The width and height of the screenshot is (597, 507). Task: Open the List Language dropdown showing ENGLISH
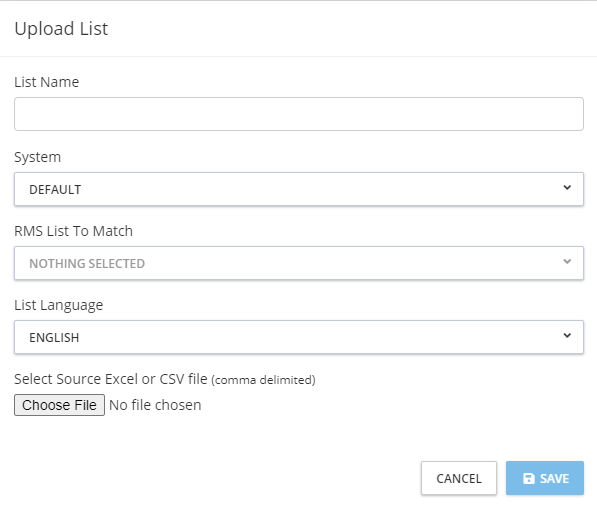point(299,337)
